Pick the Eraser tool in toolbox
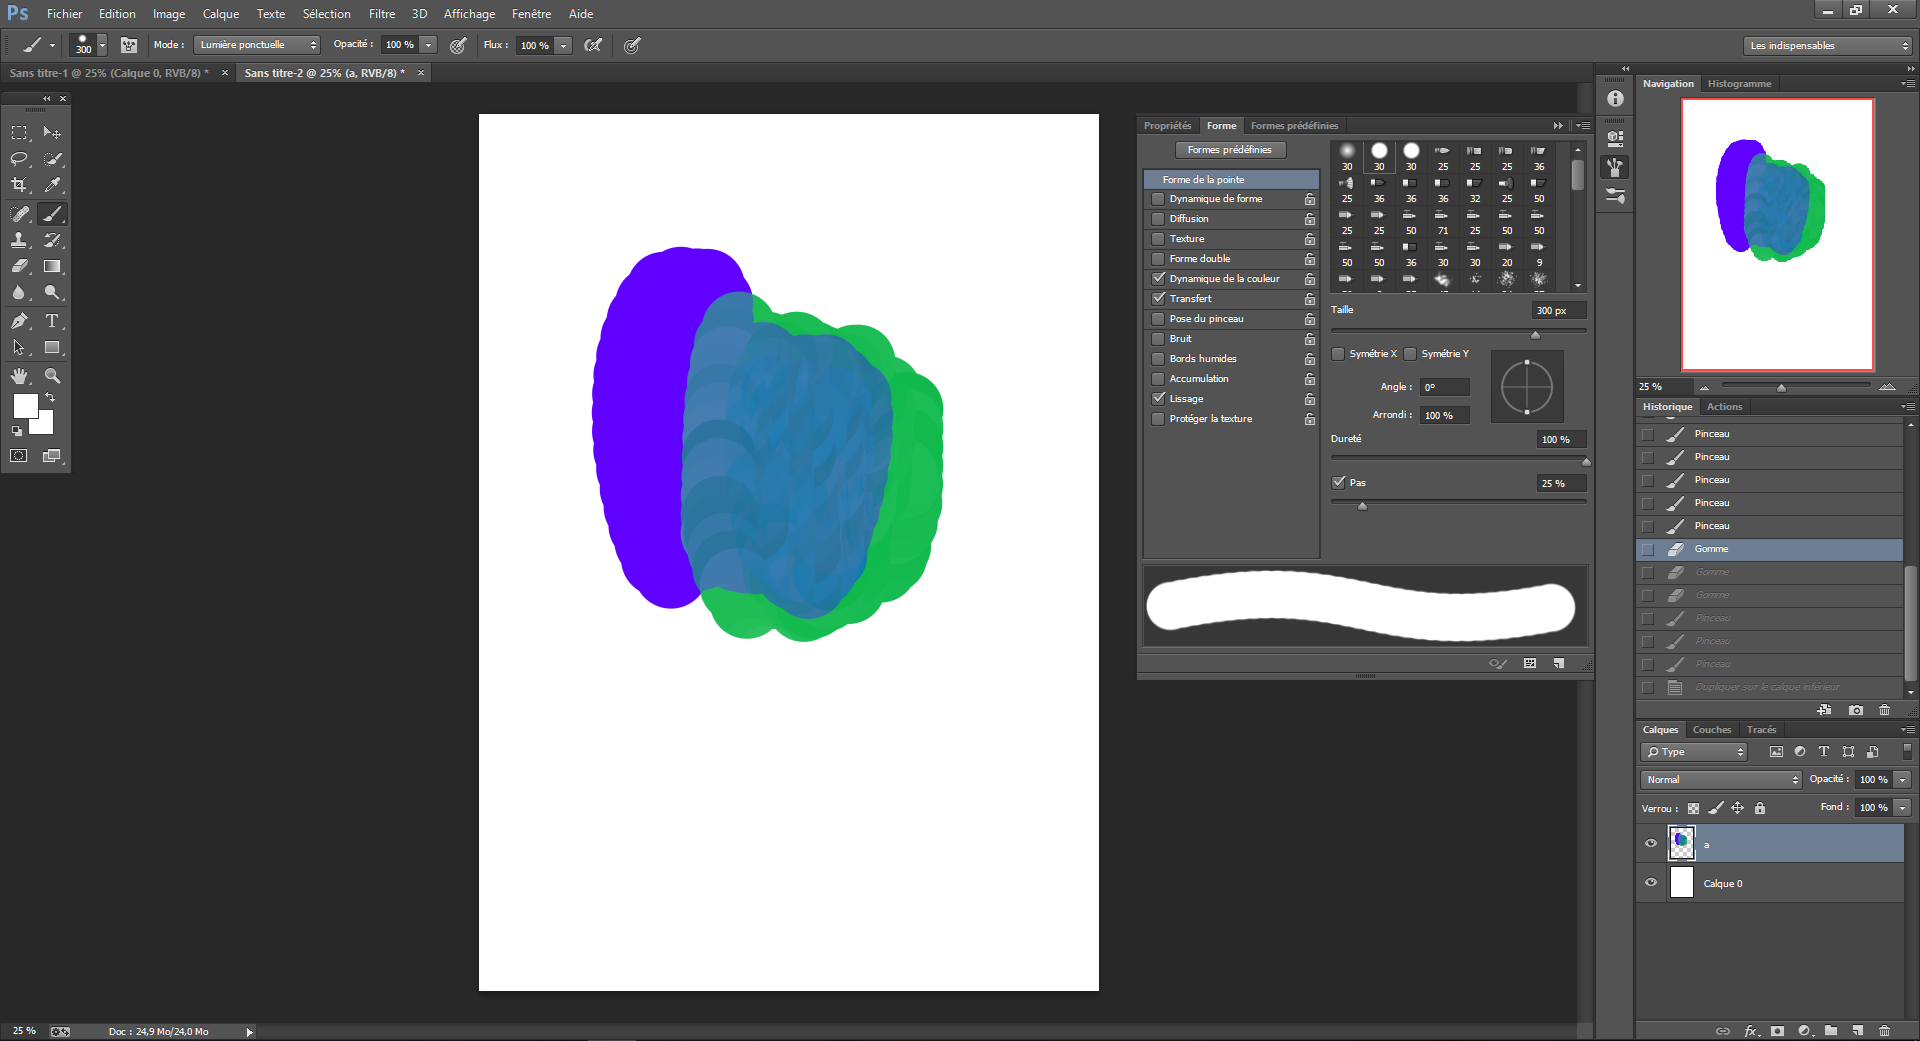The width and height of the screenshot is (1920, 1041). click(19, 267)
